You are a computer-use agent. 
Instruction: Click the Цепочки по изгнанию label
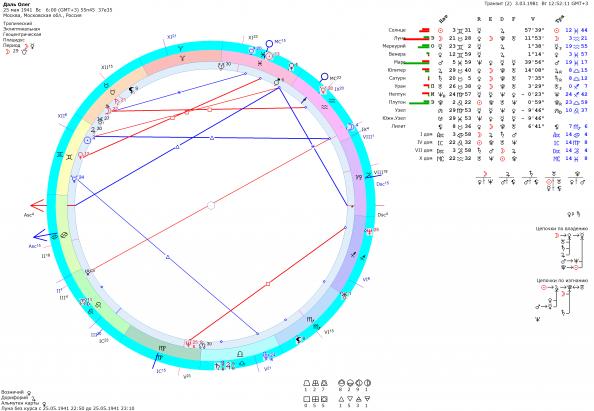tap(562, 280)
